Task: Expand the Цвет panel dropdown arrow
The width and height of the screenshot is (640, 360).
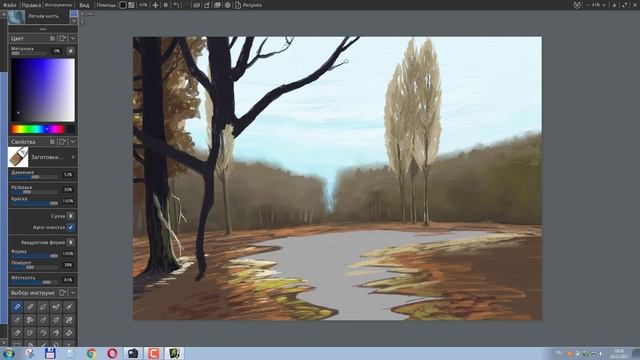Action: [x=73, y=38]
